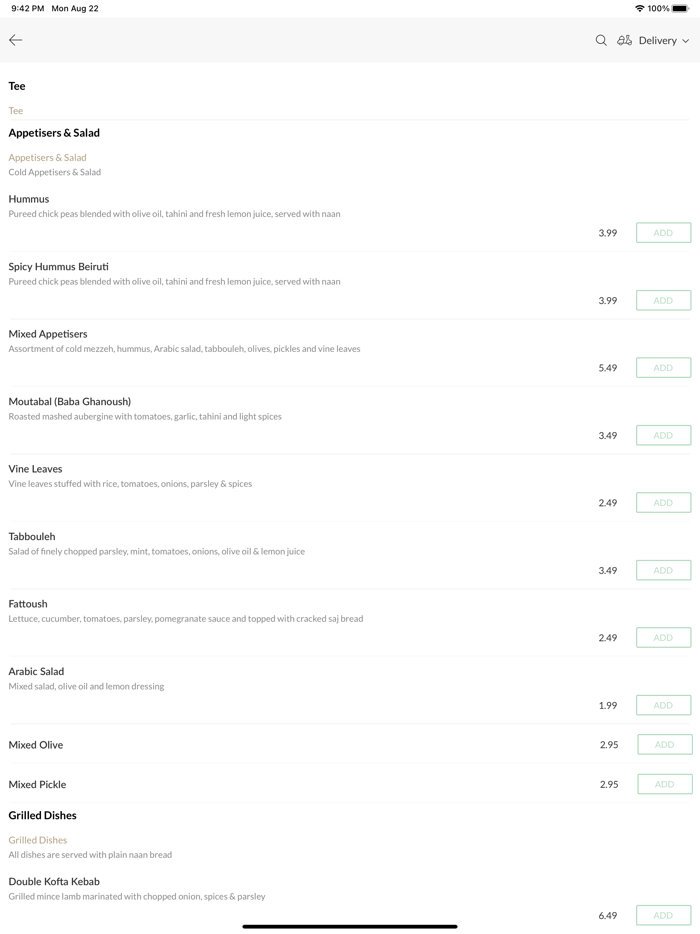This screenshot has width=700, height=934.
Task: Open the menu search icon
Action: pos(601,40)
